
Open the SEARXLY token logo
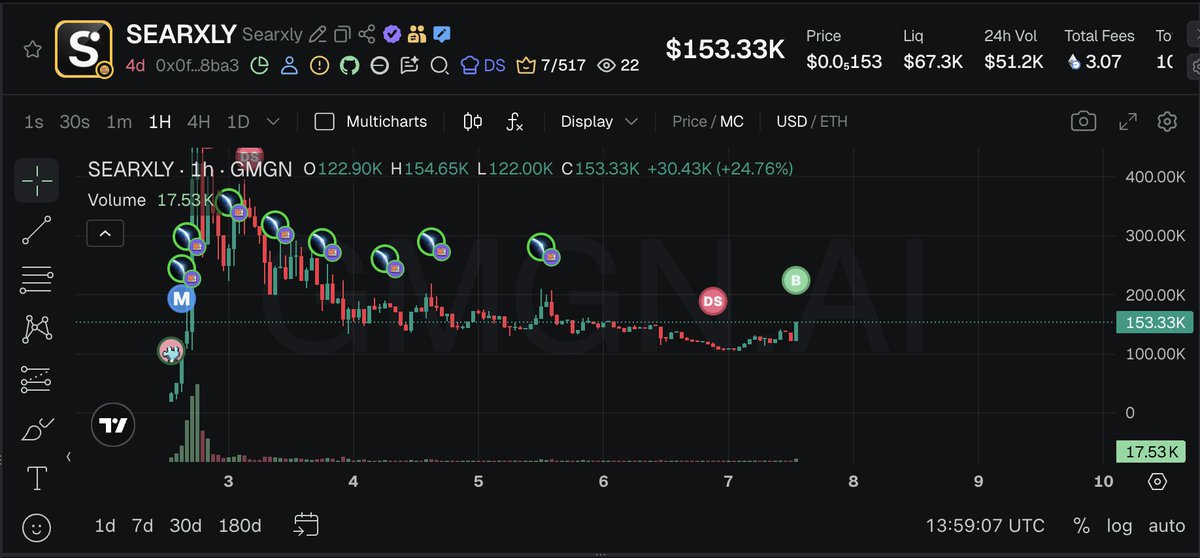click(x=83, y=49)
